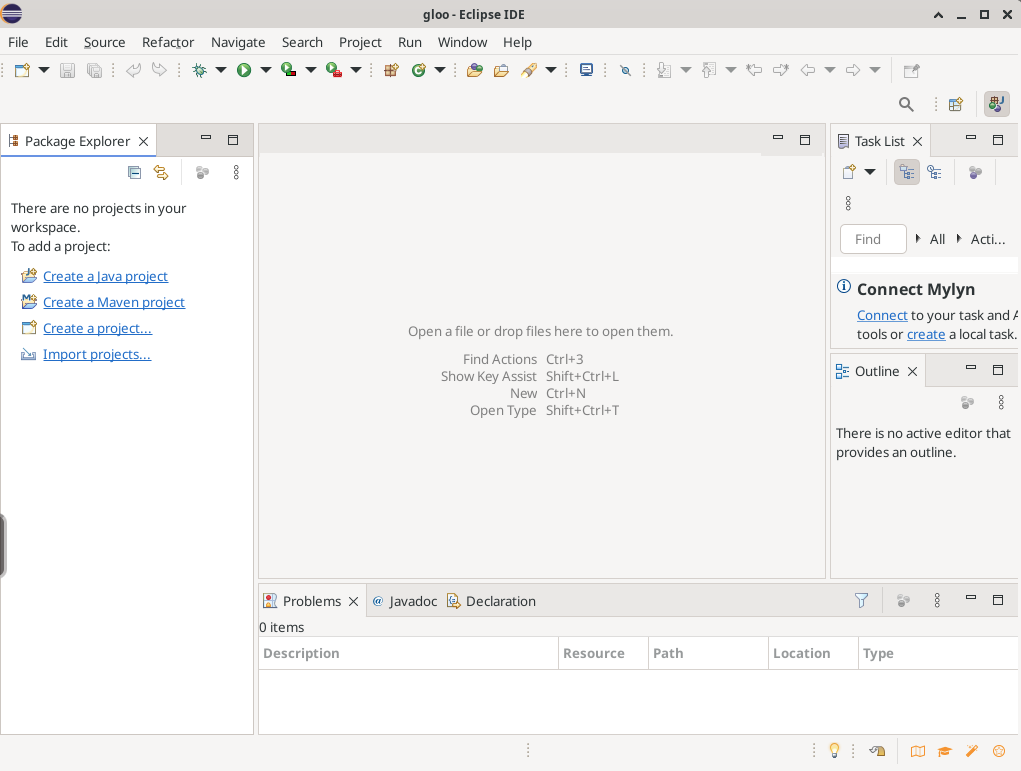
Task: Toggle Link with Editor in Package Explorer
Action: tap(161, 173)
